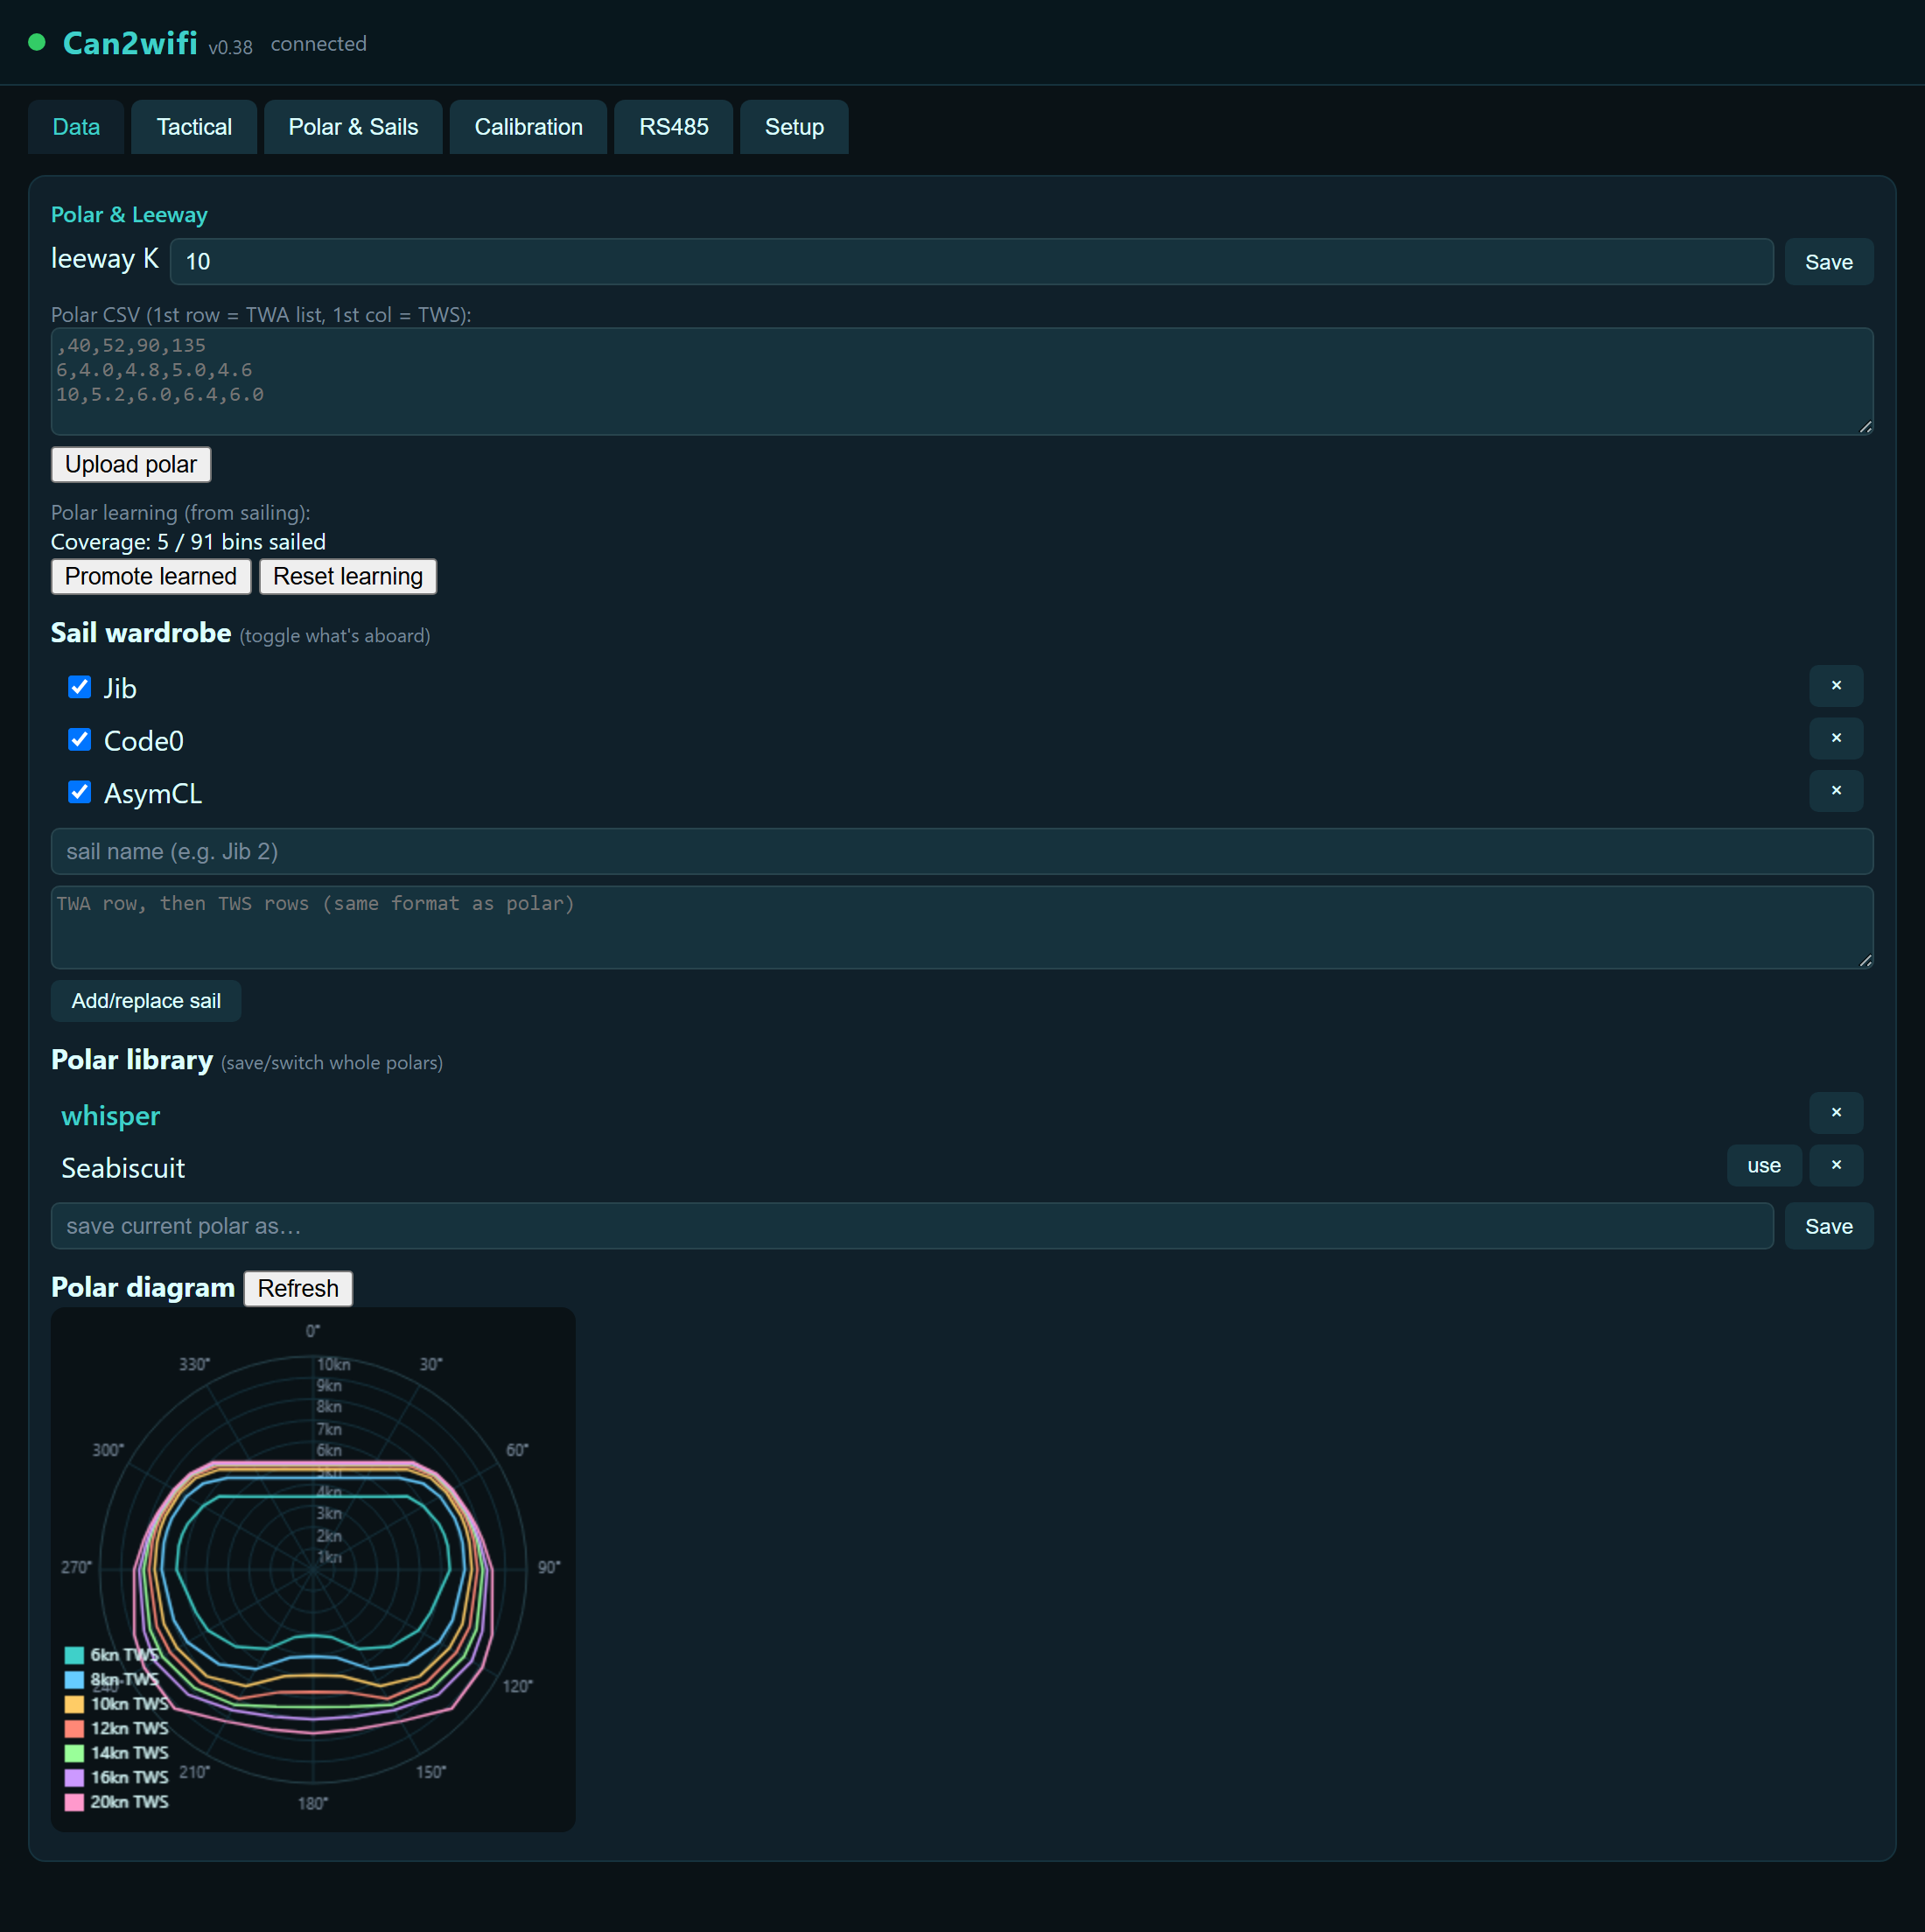Viewport: 1925px width, 1932px height.
Task: Go to the Setup tab
Action: coord(794,127)
